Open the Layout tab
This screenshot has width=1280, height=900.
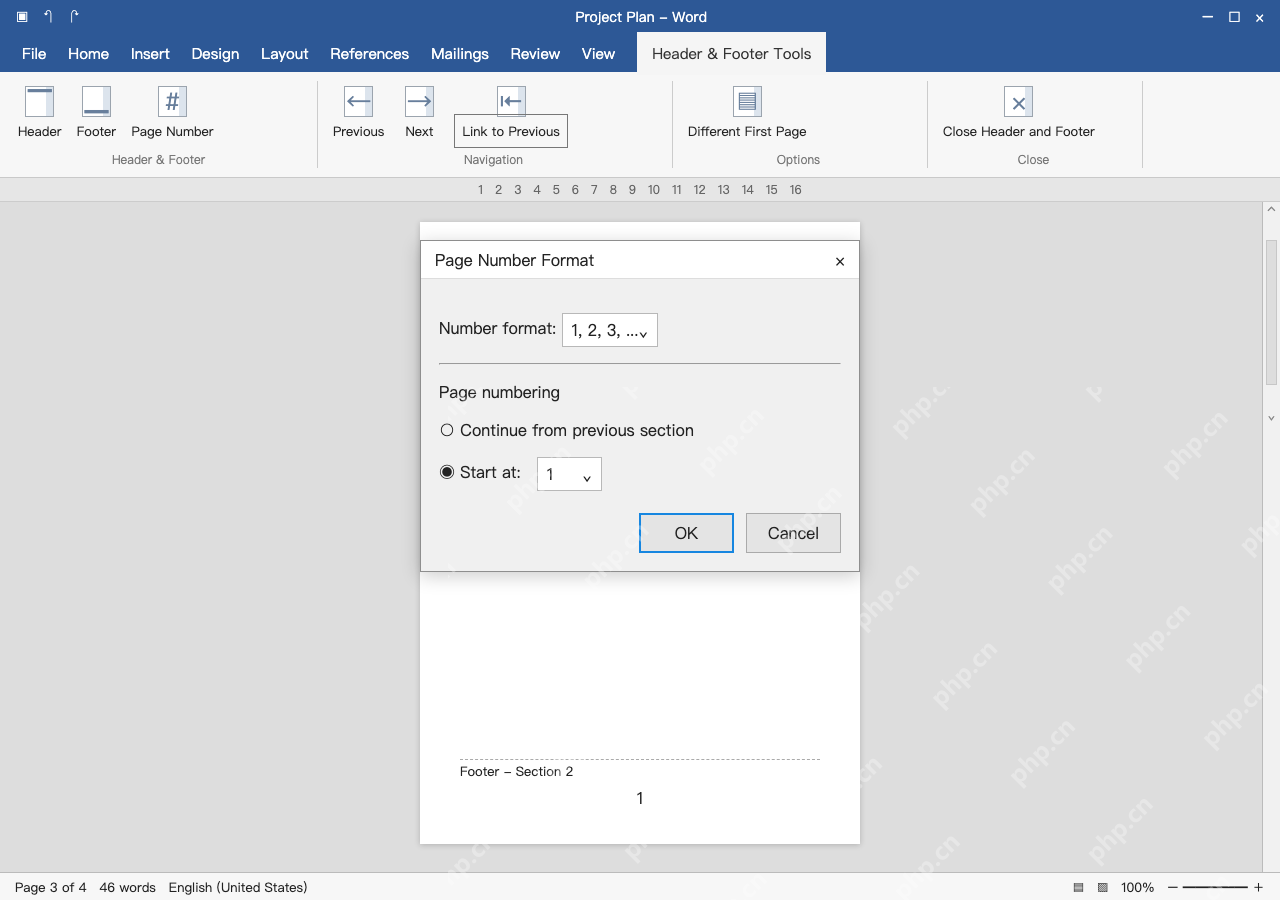284,54
